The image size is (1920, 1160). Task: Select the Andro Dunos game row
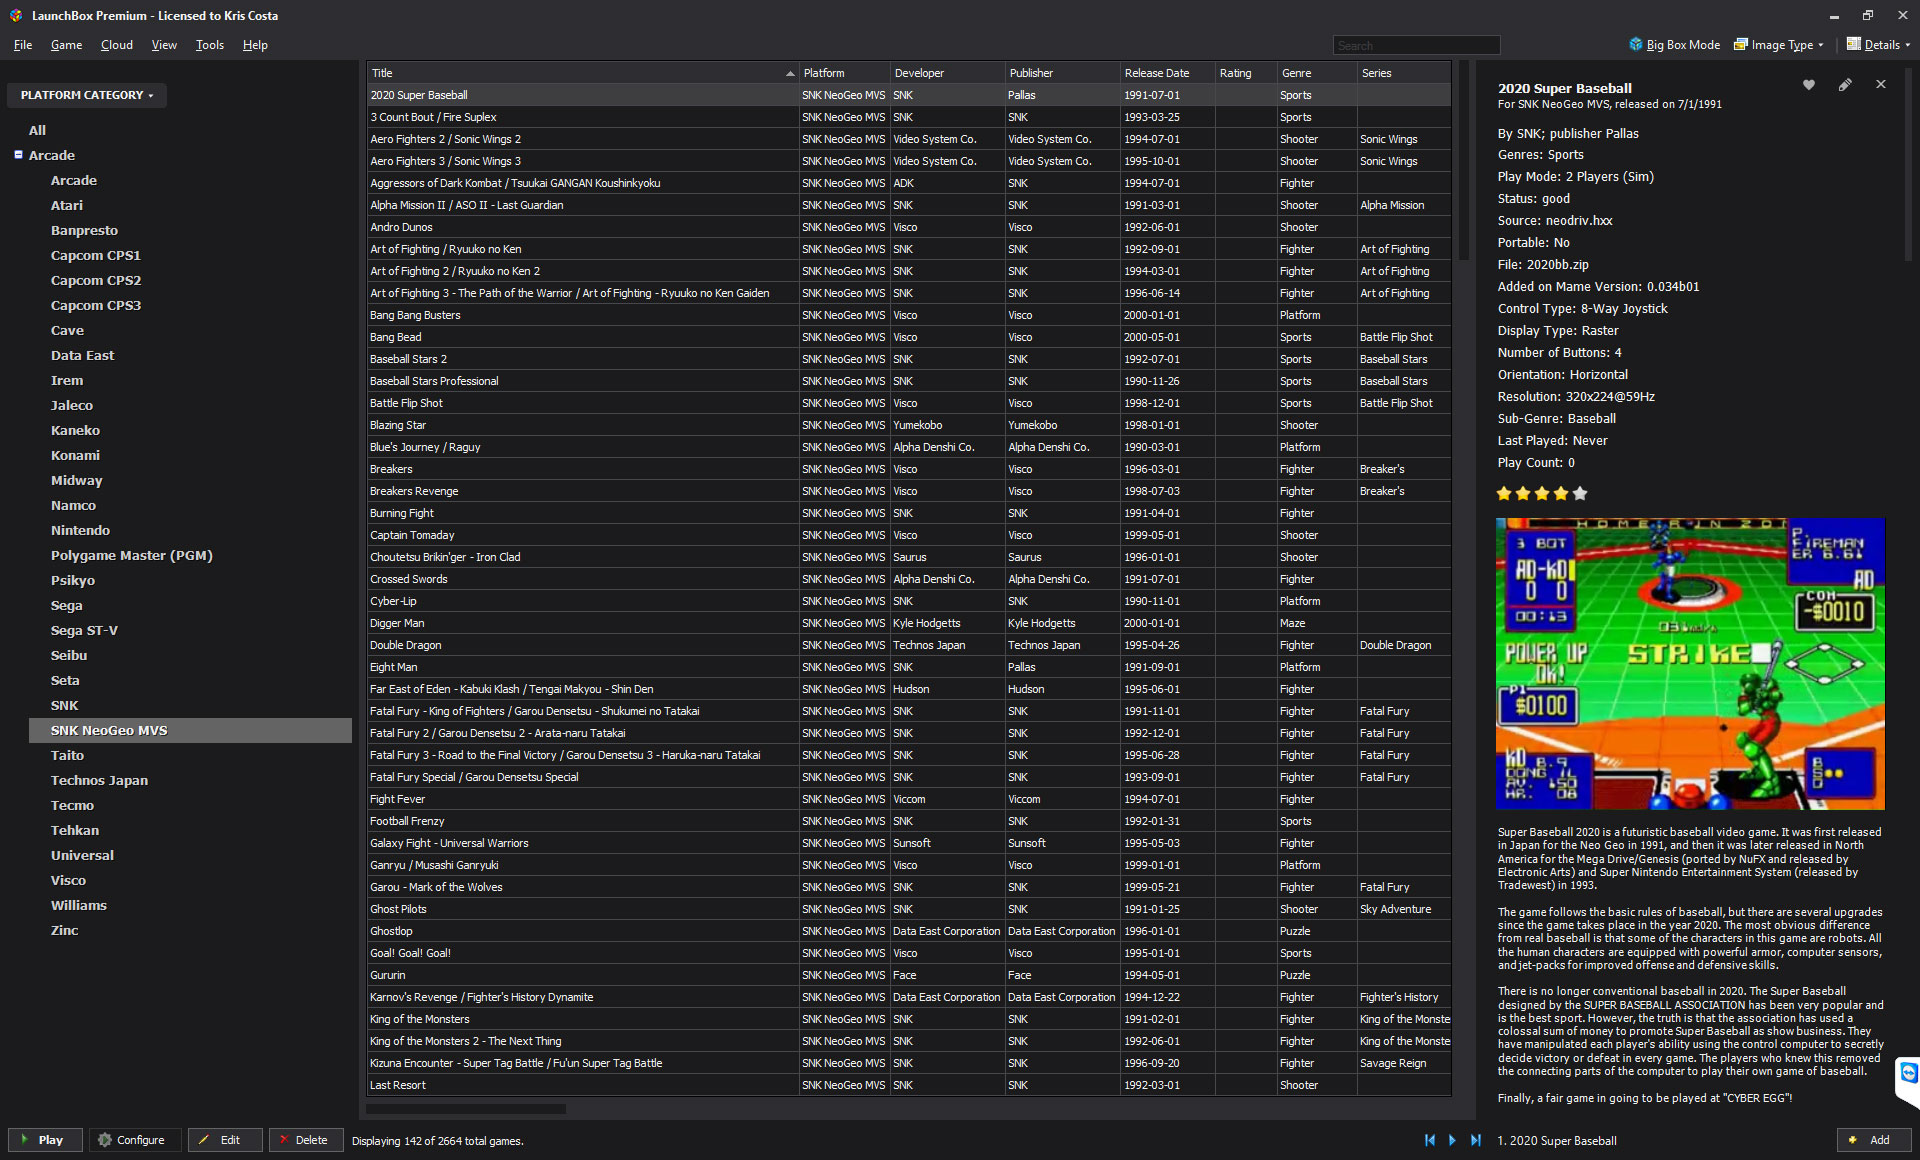coord(908,227)
